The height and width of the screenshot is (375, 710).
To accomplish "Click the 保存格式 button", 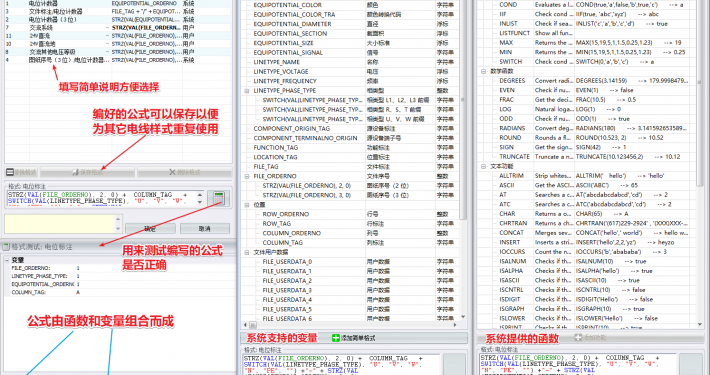I will coord(87,173).
